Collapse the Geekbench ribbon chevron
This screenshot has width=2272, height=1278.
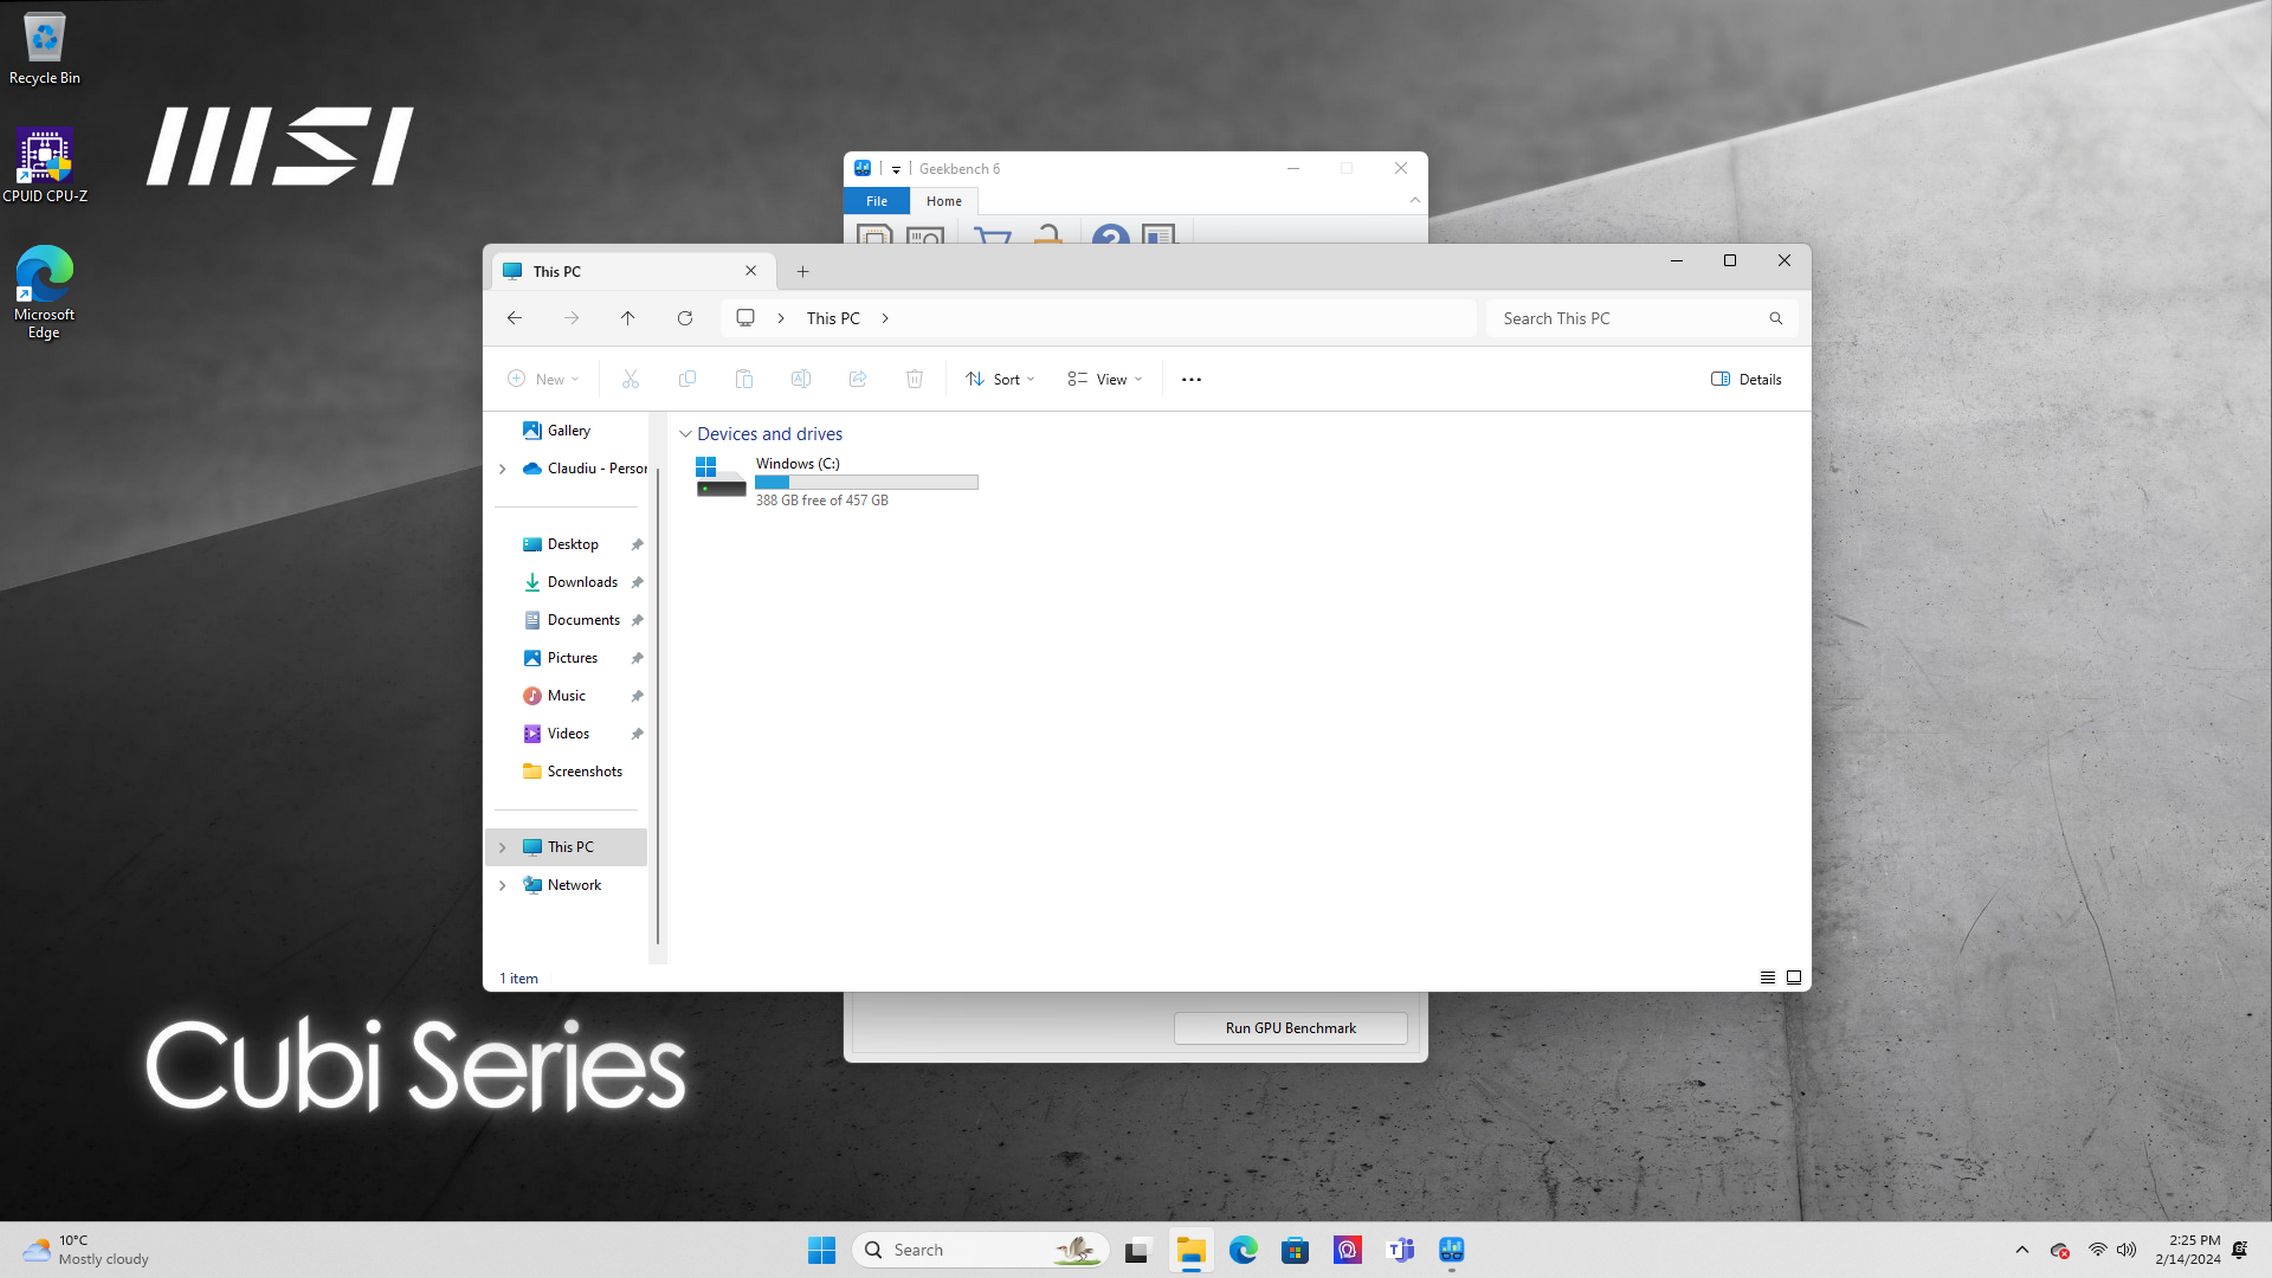pos(1415,200)
